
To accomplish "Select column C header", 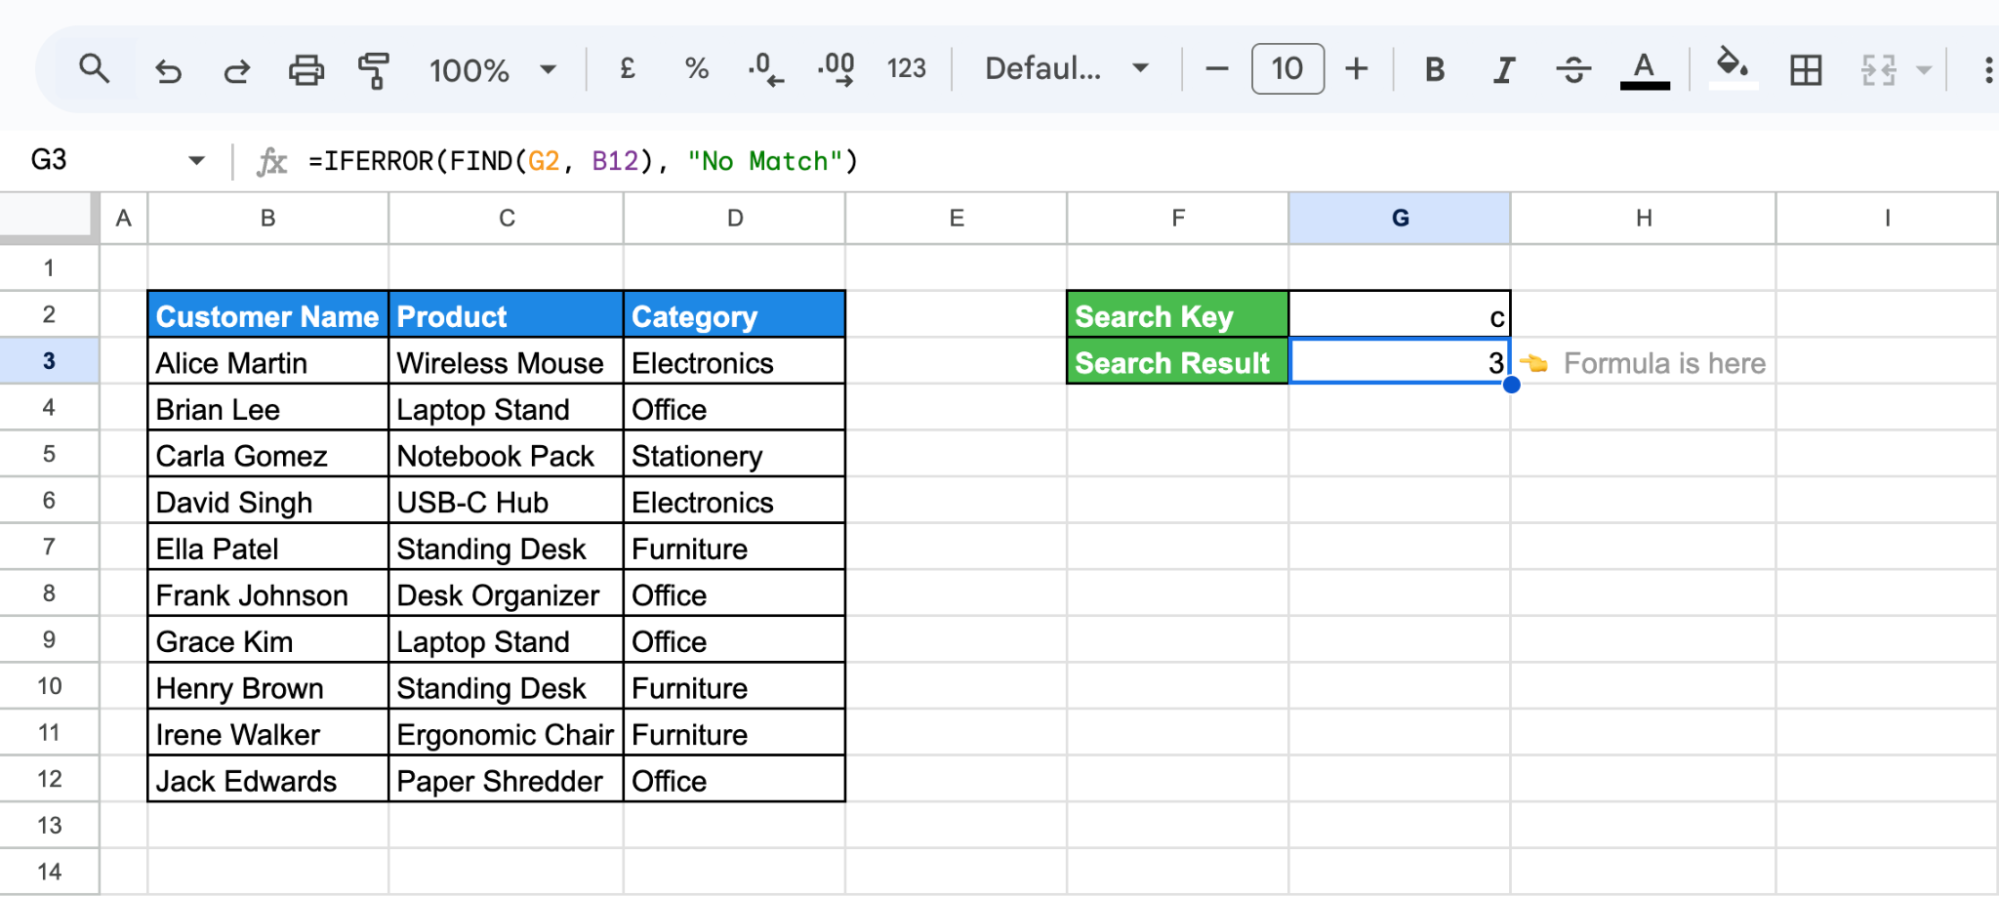I will tap(506, 218).
